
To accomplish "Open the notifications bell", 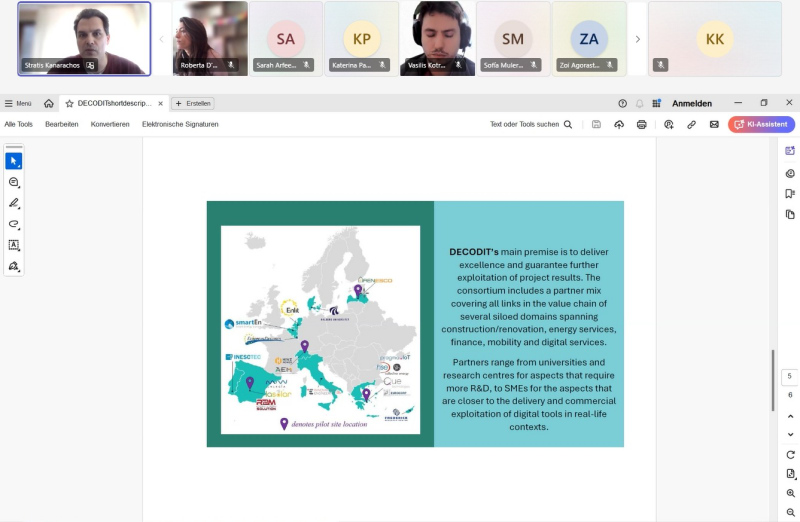I will coord(639,104).
